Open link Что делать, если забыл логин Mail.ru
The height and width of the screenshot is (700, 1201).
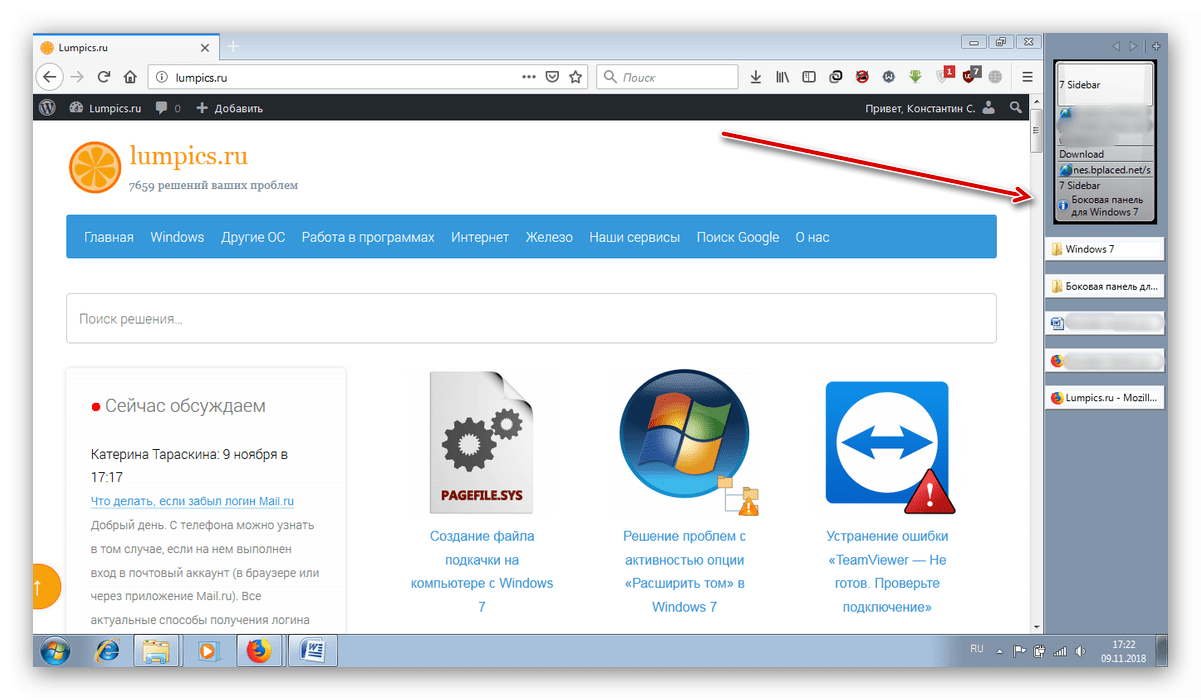tap(192, 501)
